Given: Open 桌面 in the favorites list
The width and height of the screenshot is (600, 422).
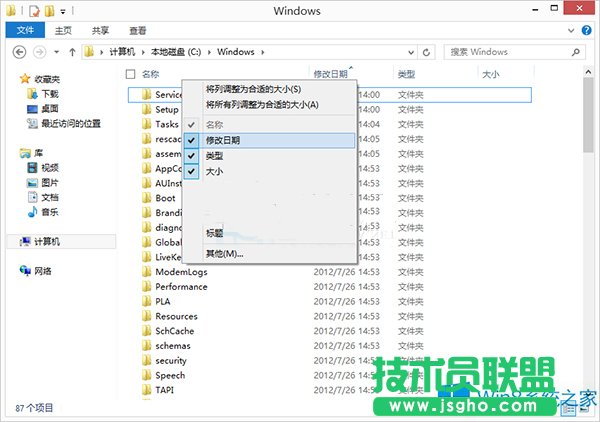Looking at the screenshot, I should pos(50,109).
